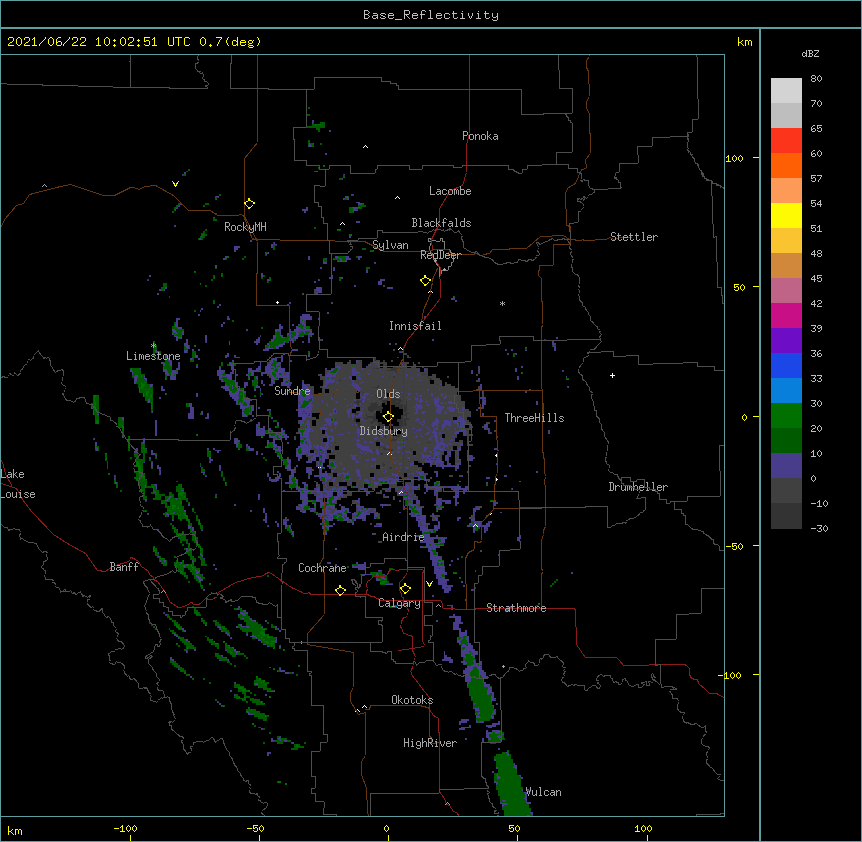This screenshot has height=842, width=862.
Task: Select the Didsbury label
Action: (x=383, y=431)
